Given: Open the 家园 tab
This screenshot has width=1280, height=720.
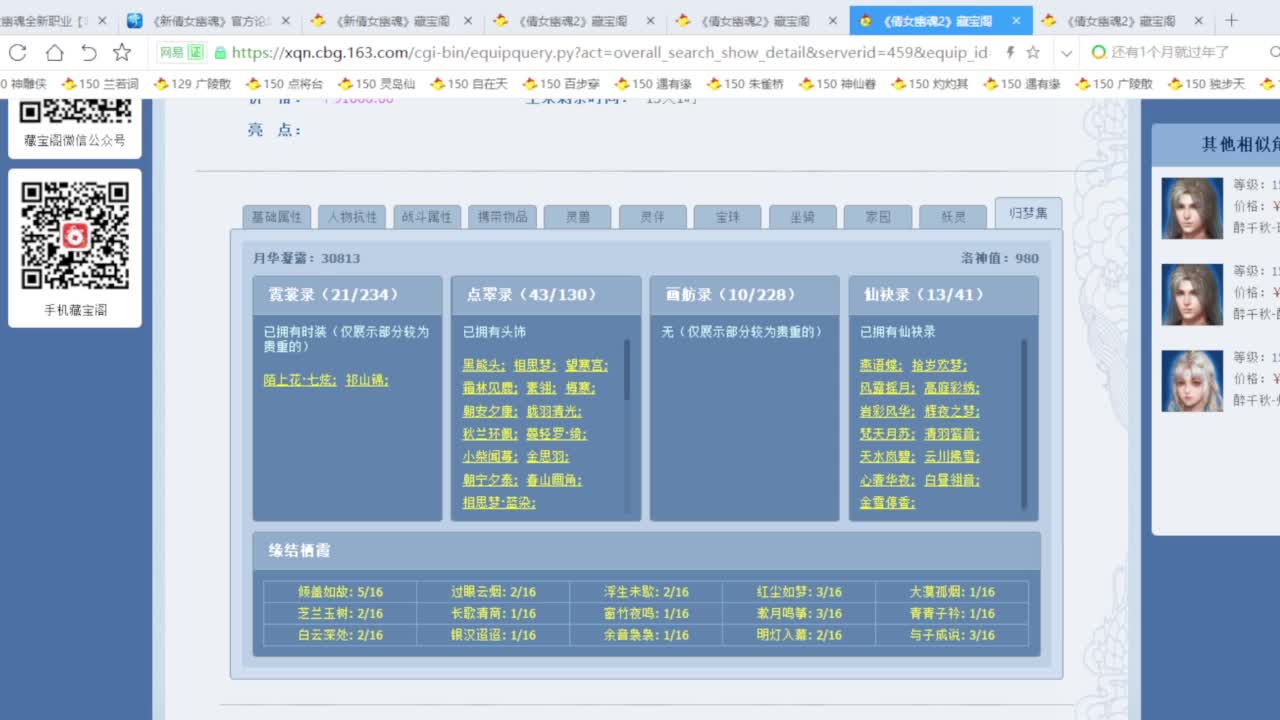Looking at the screenshot, I should click(x=877, y=217).
